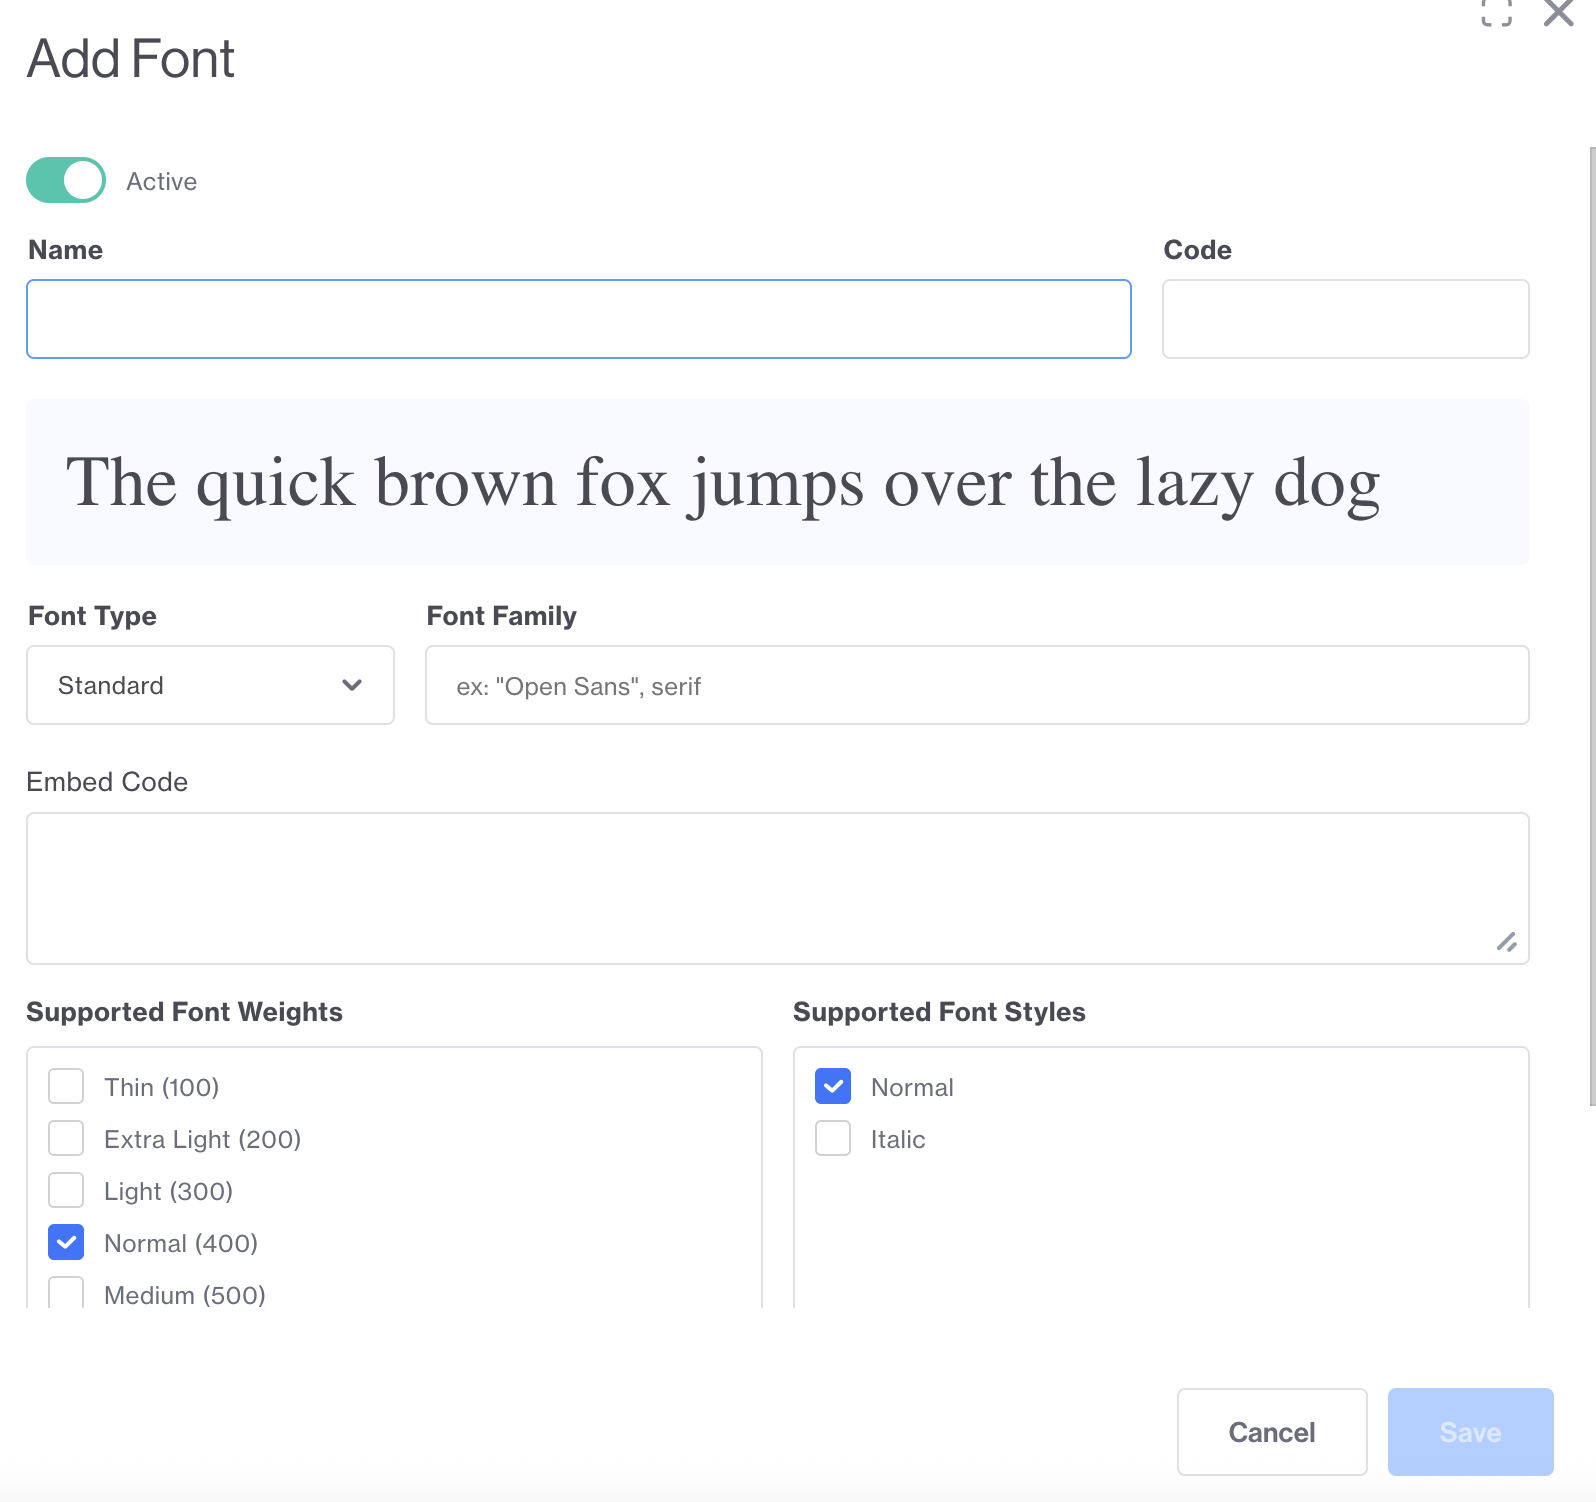Image resolution: width=1596 pixels, height=1502 pixels.
Task: Open the Font Type dropdown
Action: tap(210, 685)
